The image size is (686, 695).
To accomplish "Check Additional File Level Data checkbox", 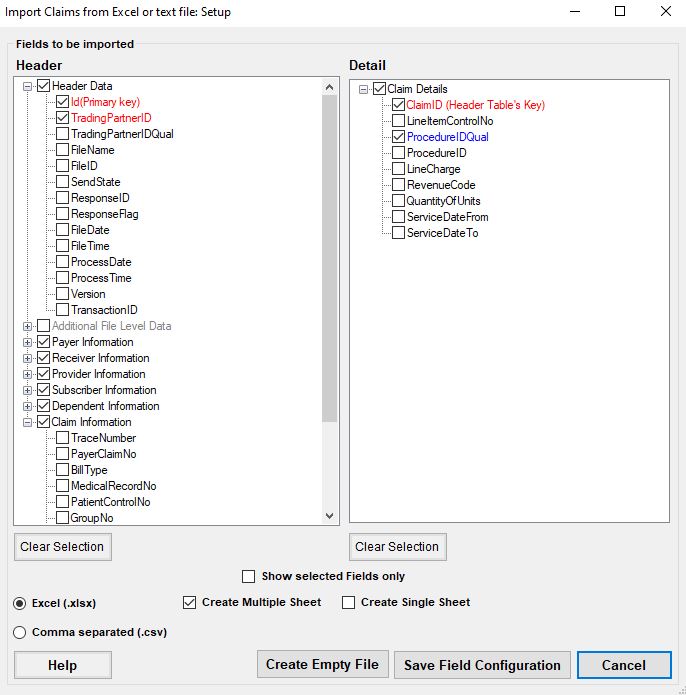I will click(x=43, y=326).
